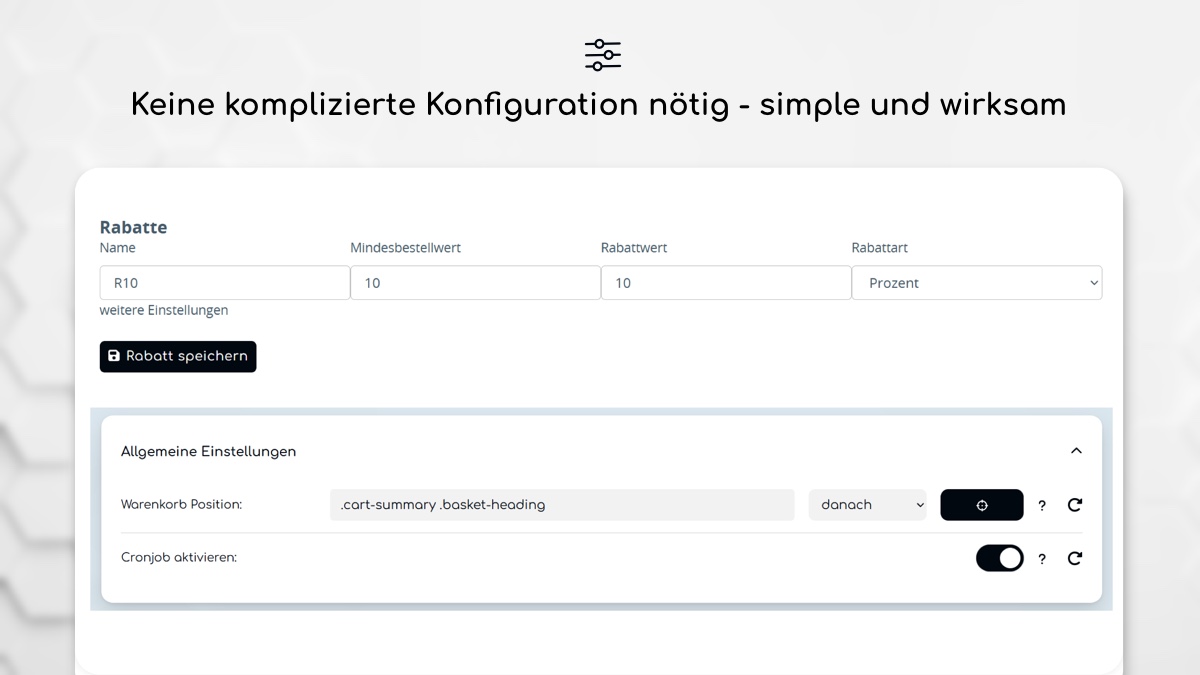Click the crosshair element picker button
The height and width of the screenshot is (675, 1200).
[981, 505]
